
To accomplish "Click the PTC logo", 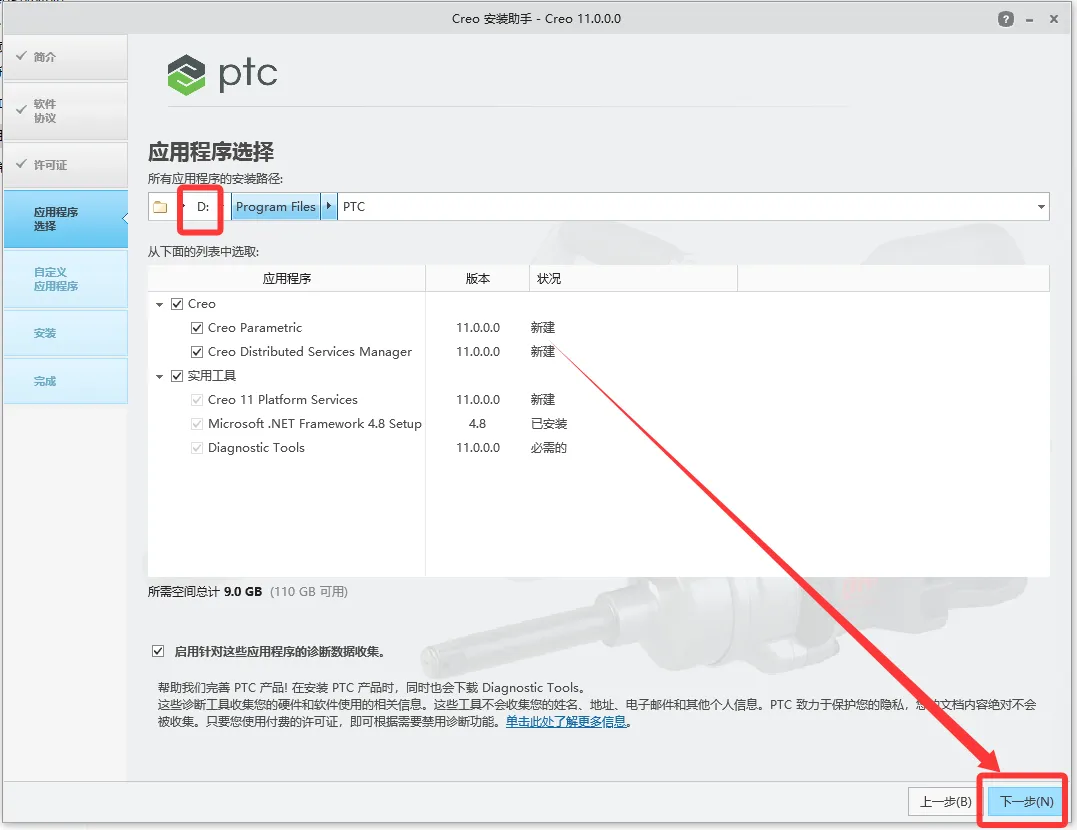I will coord(223,75).
